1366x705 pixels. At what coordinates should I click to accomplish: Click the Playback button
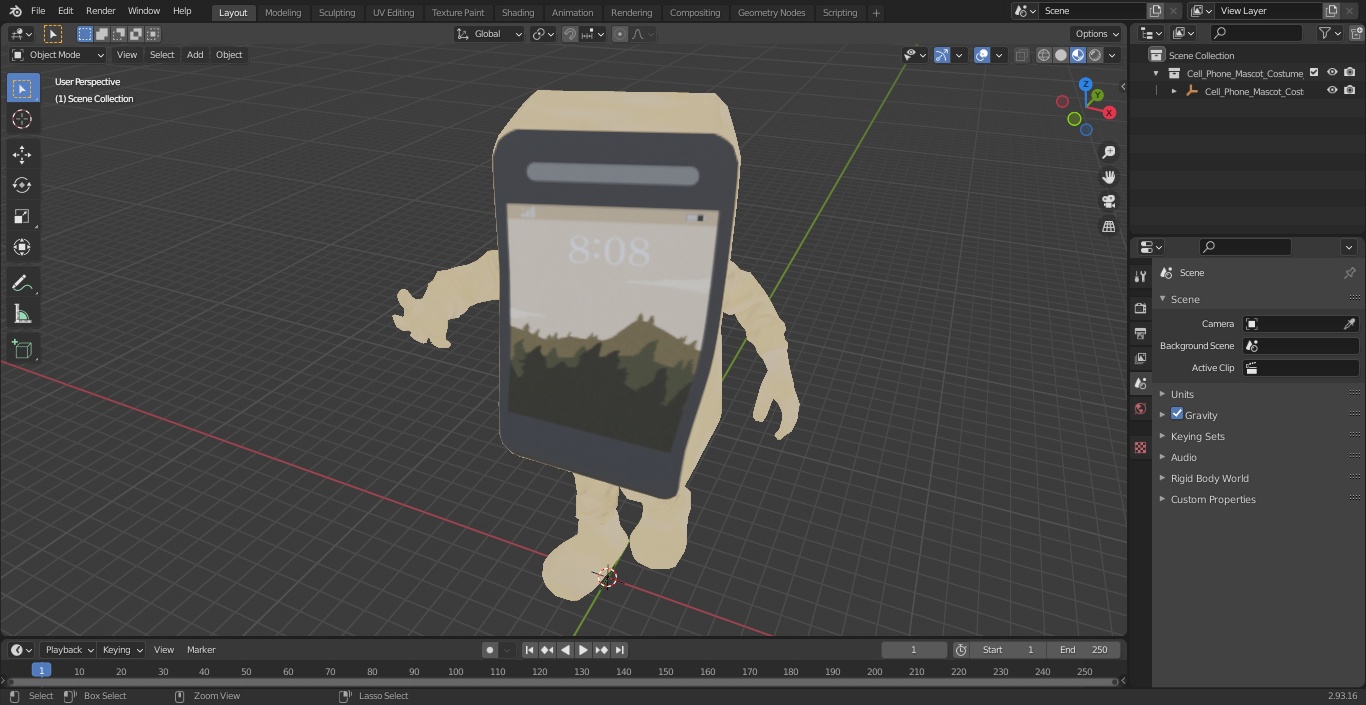click(x=69, y=650)
